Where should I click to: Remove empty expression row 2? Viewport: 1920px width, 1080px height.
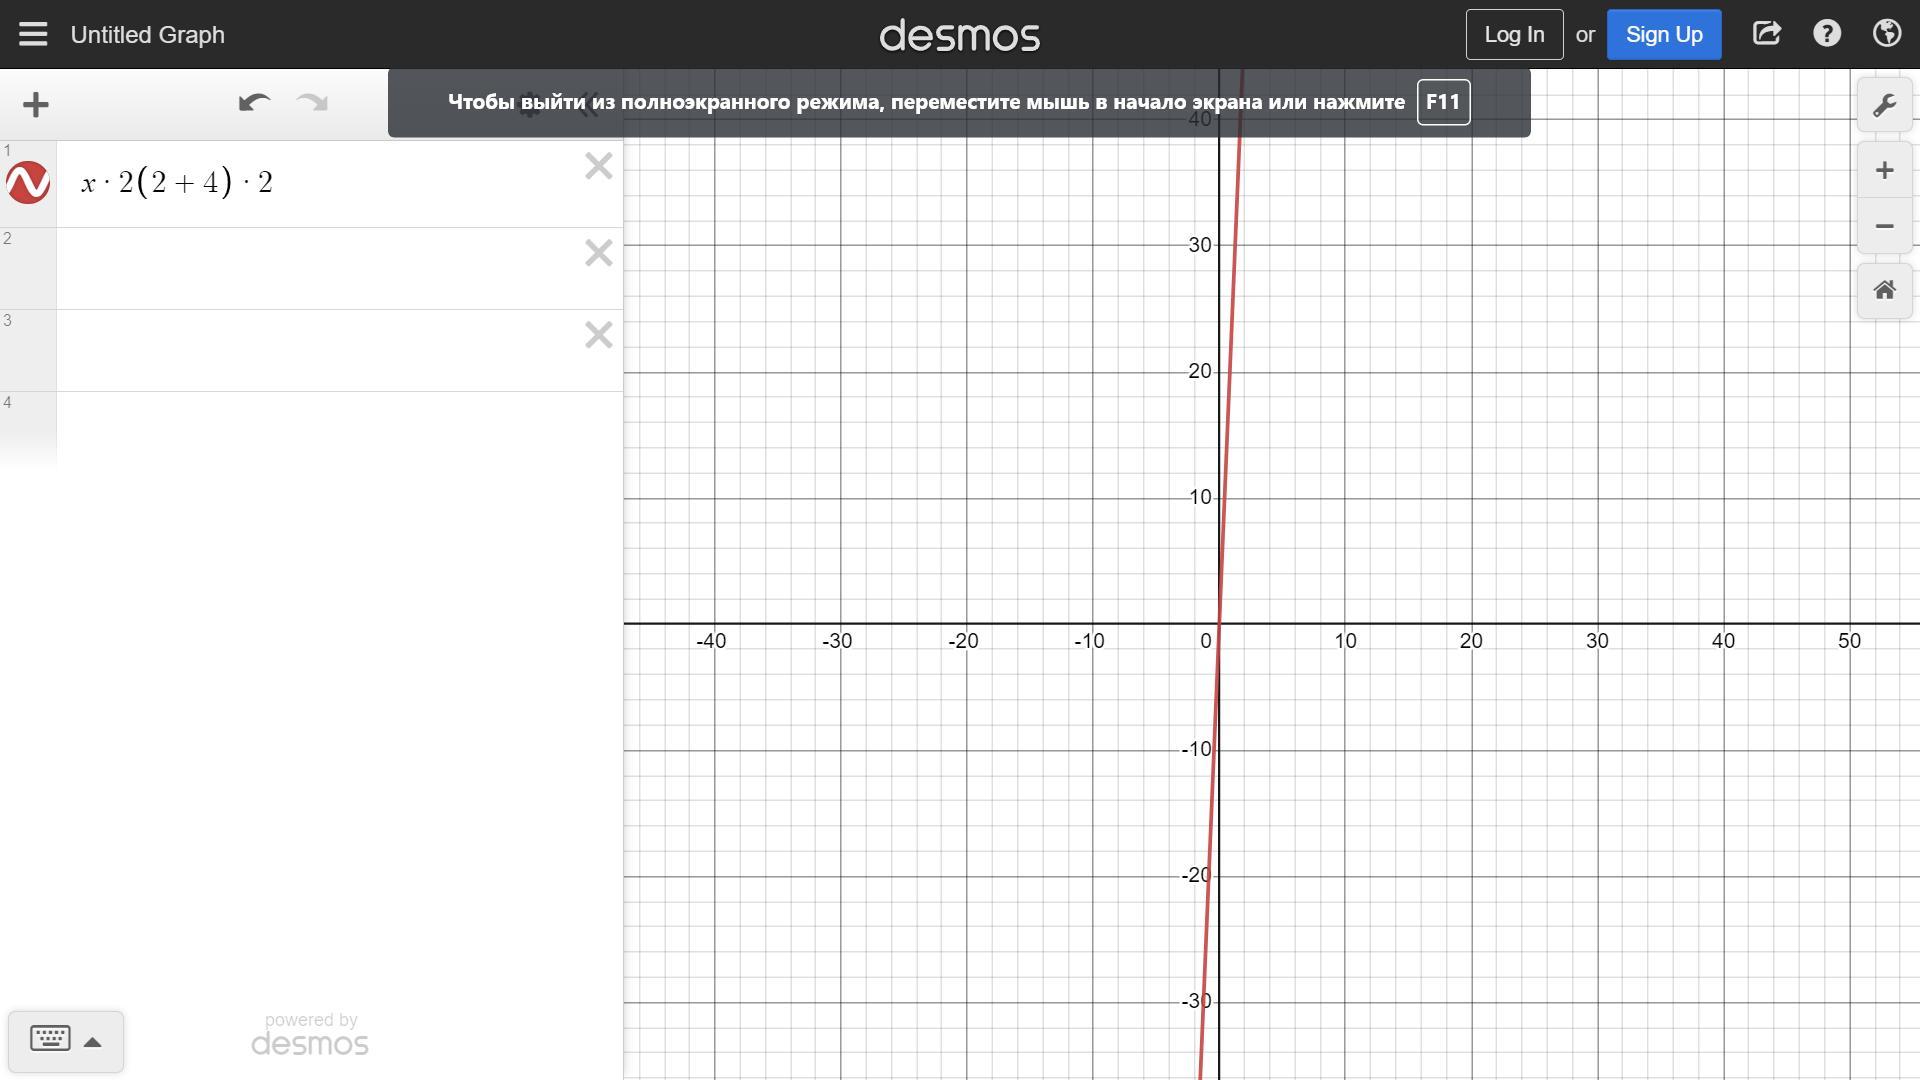[x=598, y=253]
